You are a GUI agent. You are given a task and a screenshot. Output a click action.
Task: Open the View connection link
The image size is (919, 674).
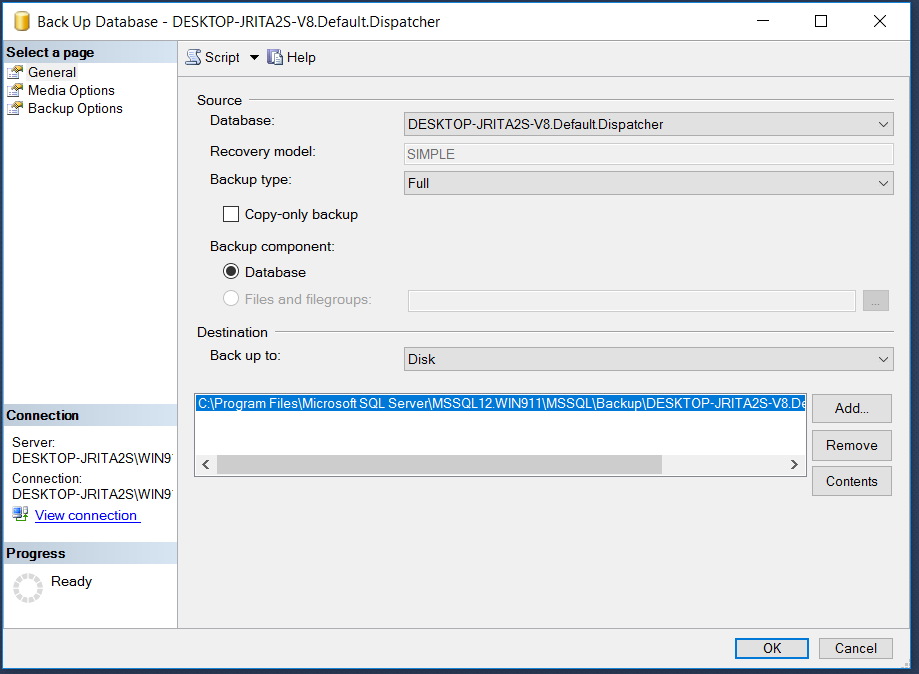pyautogui.click(x=86, y=515)
